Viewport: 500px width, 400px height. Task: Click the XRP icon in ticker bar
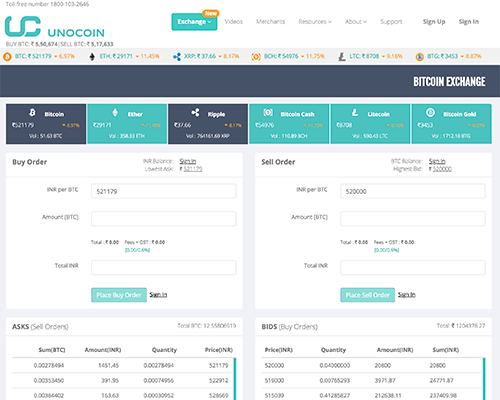pyautogui.click(x=177, y=57)
